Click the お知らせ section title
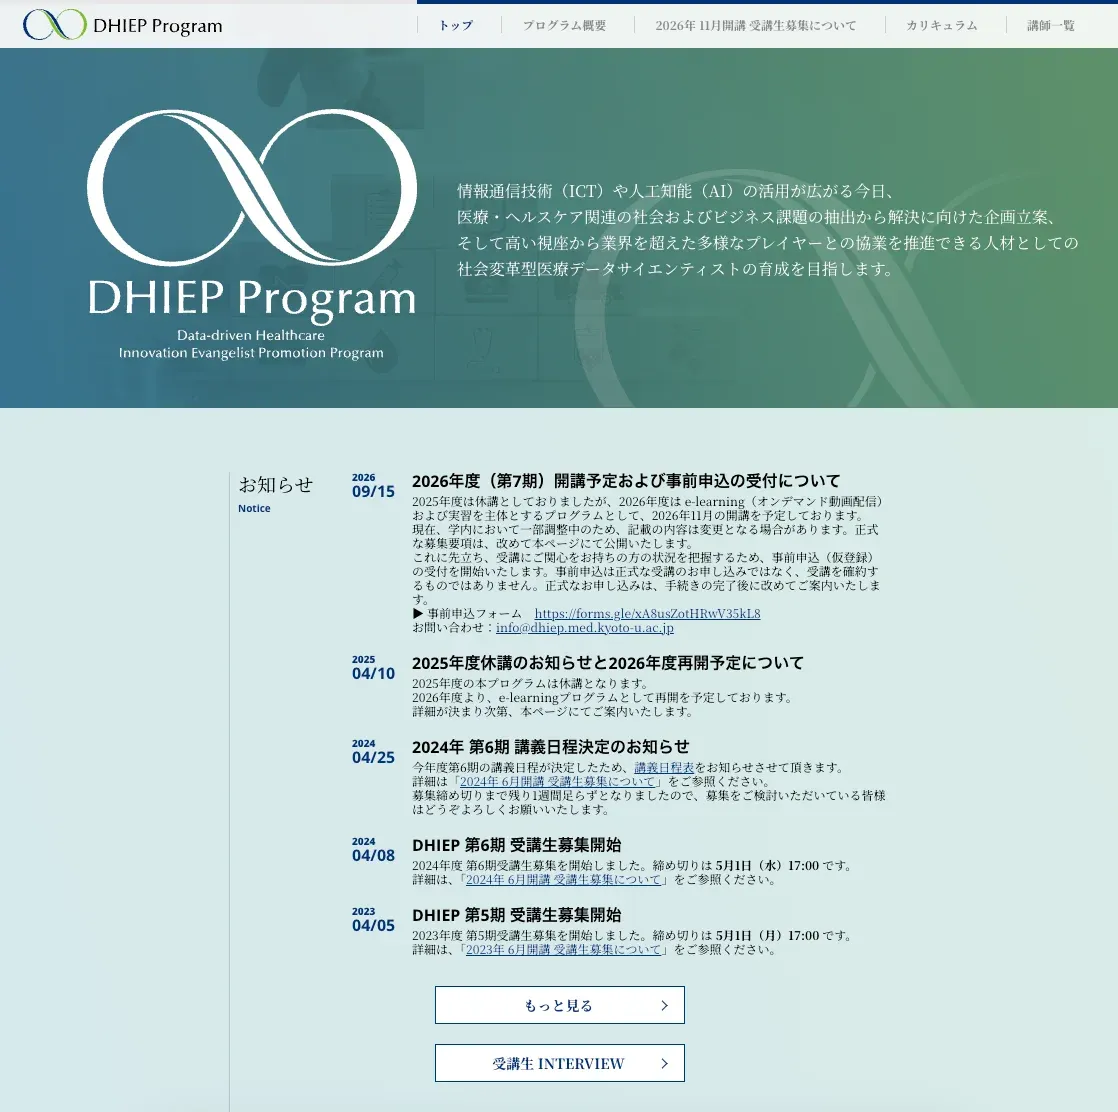1118x1112 pixels. click(275, 485)
